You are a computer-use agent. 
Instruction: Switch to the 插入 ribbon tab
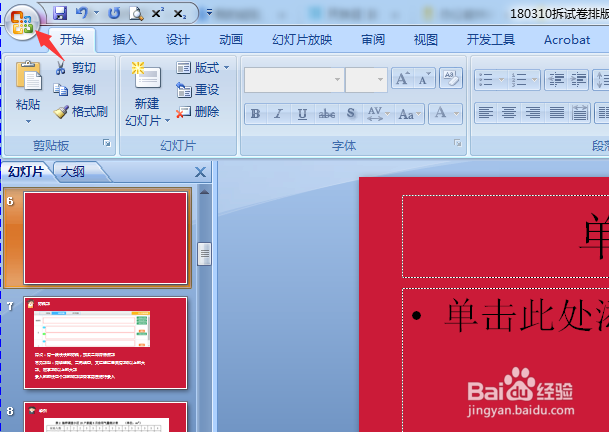pyautogui.click(x=125, y=40)
